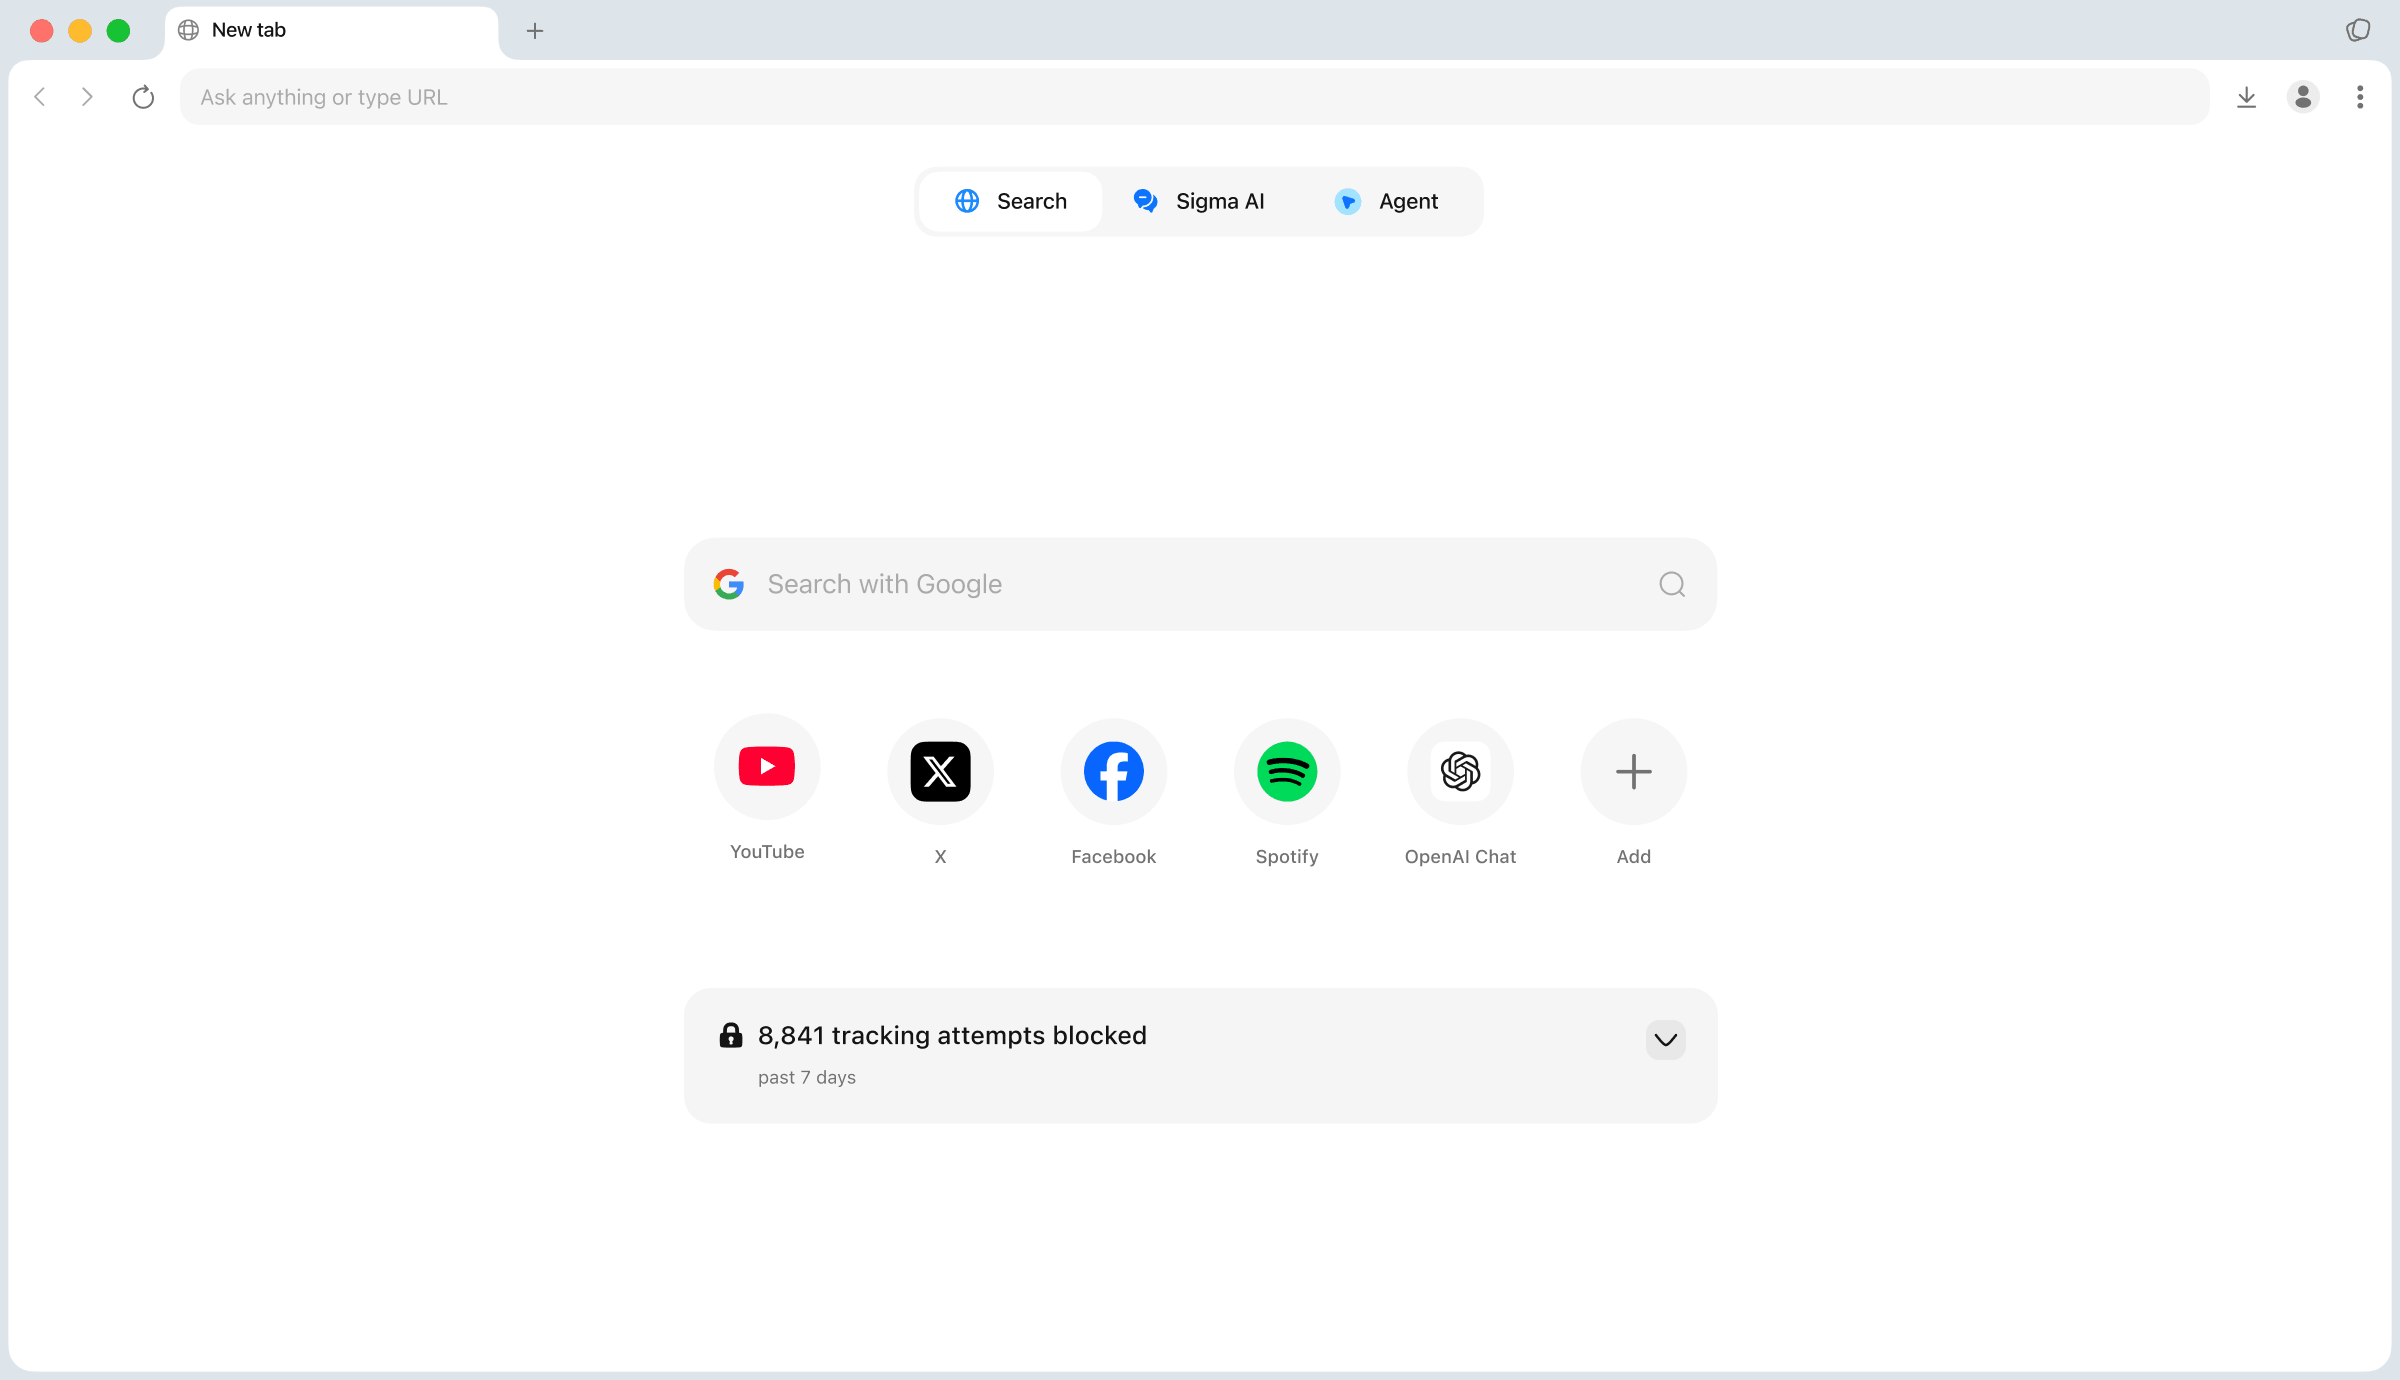This screenshot has height=1380, width=2400.
Task: Expand the tracking attempts blocked panel
Action: (1665, 1040)
